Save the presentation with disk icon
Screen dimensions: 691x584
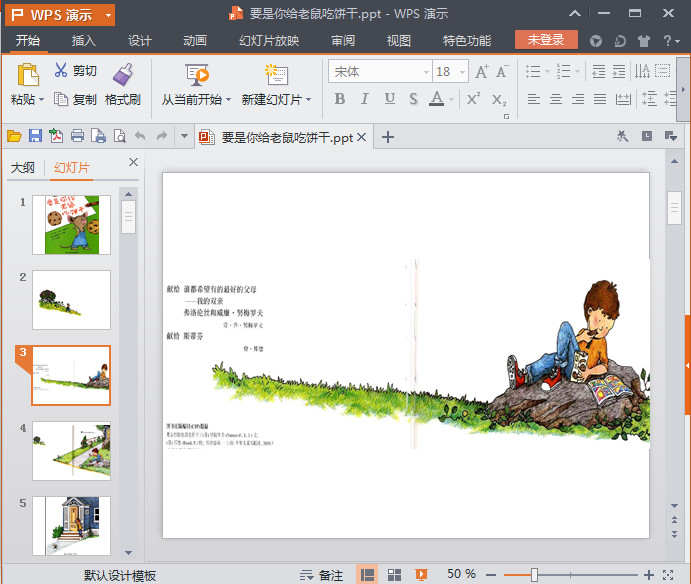tap(35, 136)
